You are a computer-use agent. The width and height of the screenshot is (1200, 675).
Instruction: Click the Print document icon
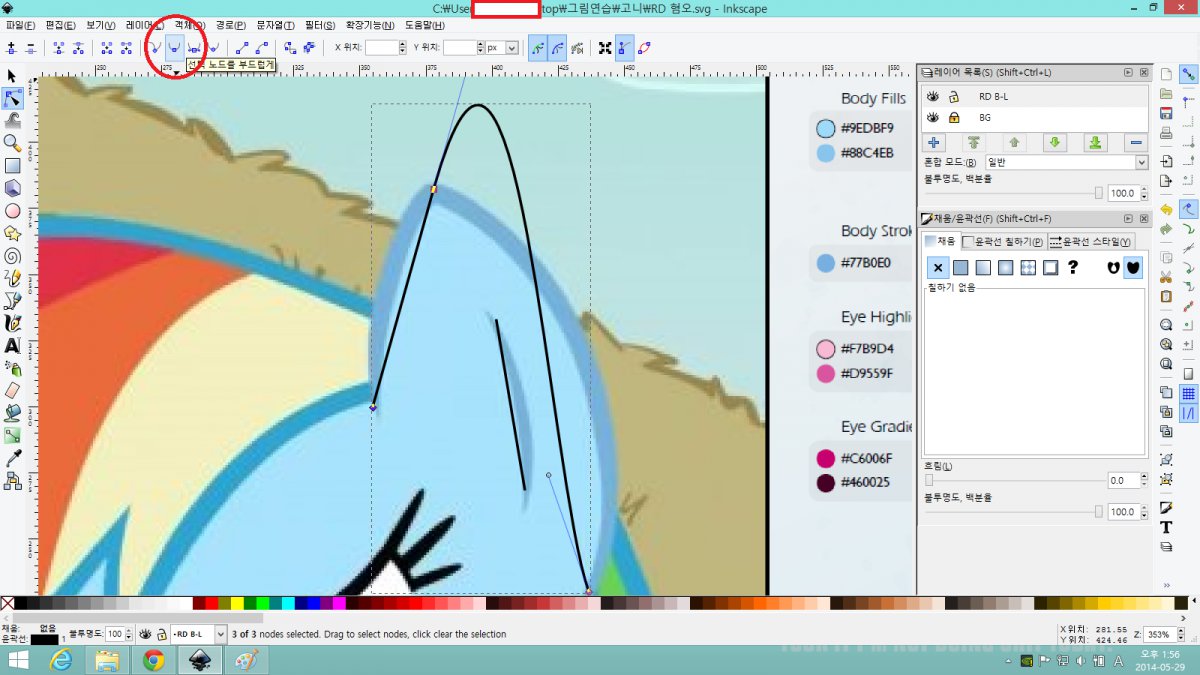coord(1166,132)
